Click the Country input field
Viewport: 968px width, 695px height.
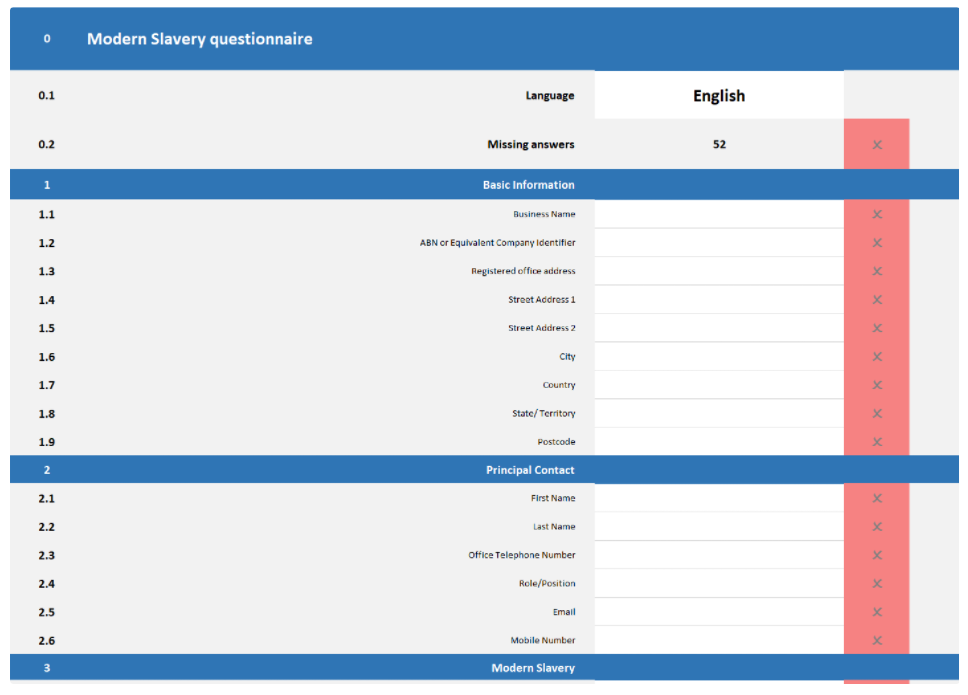[719, 385]
